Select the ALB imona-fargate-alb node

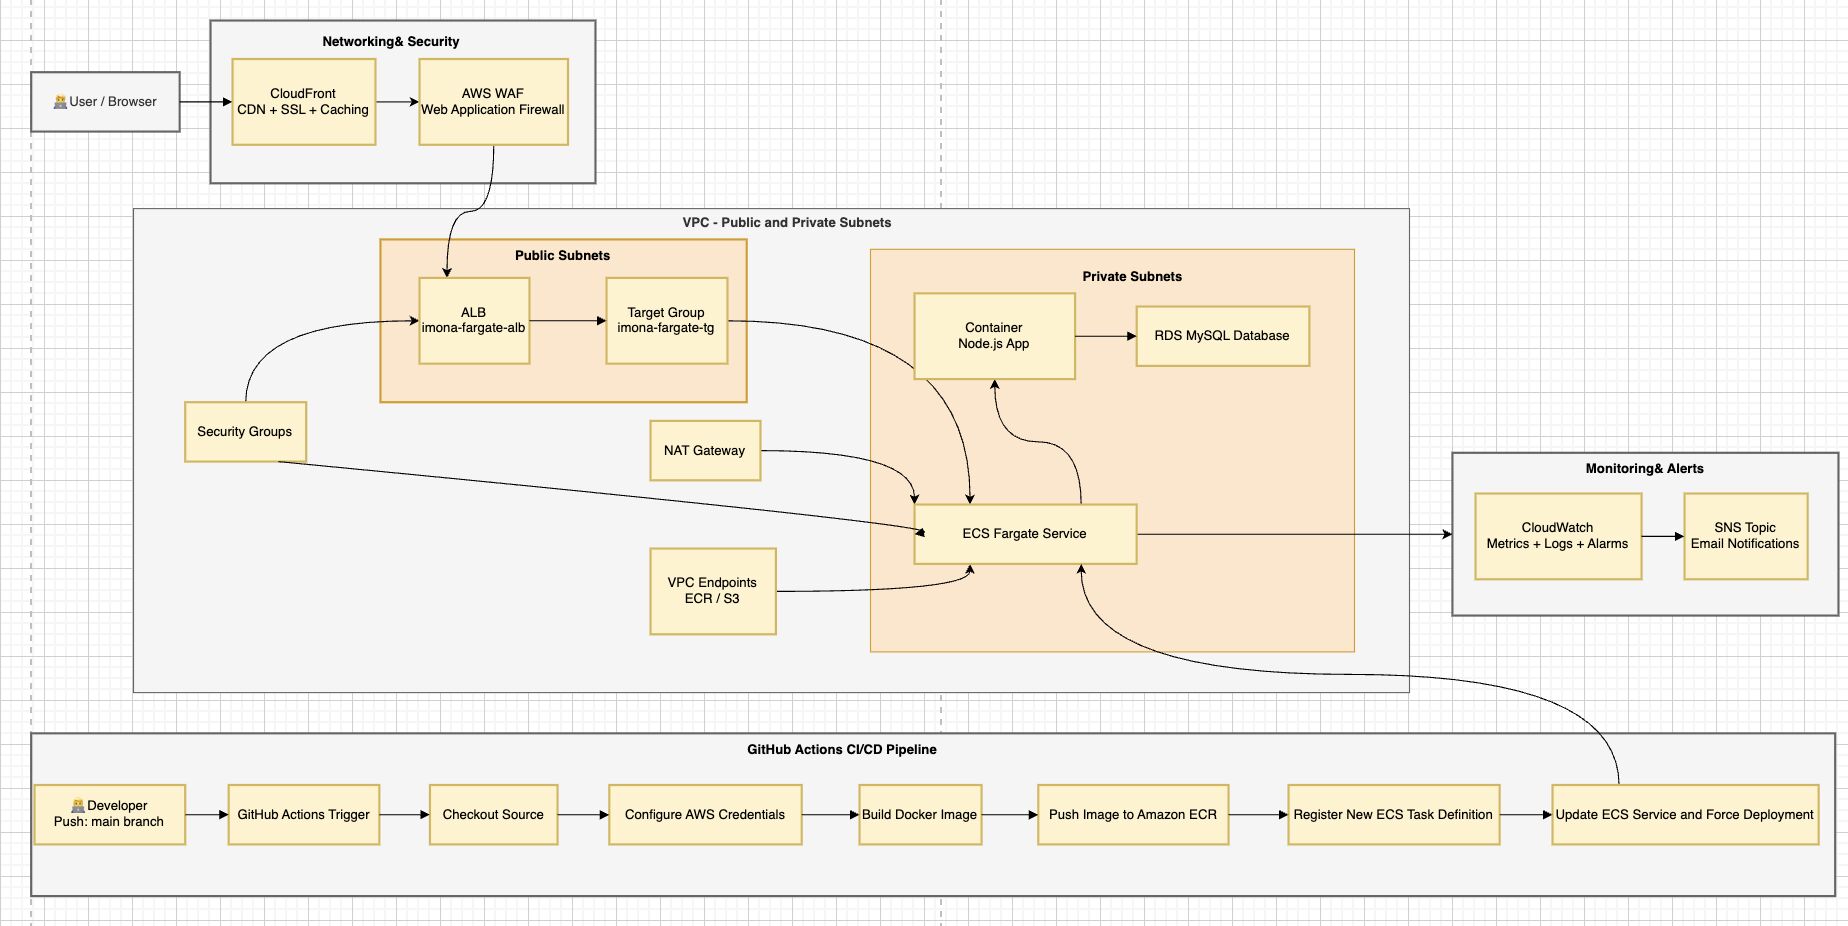(x=475, y=321)
